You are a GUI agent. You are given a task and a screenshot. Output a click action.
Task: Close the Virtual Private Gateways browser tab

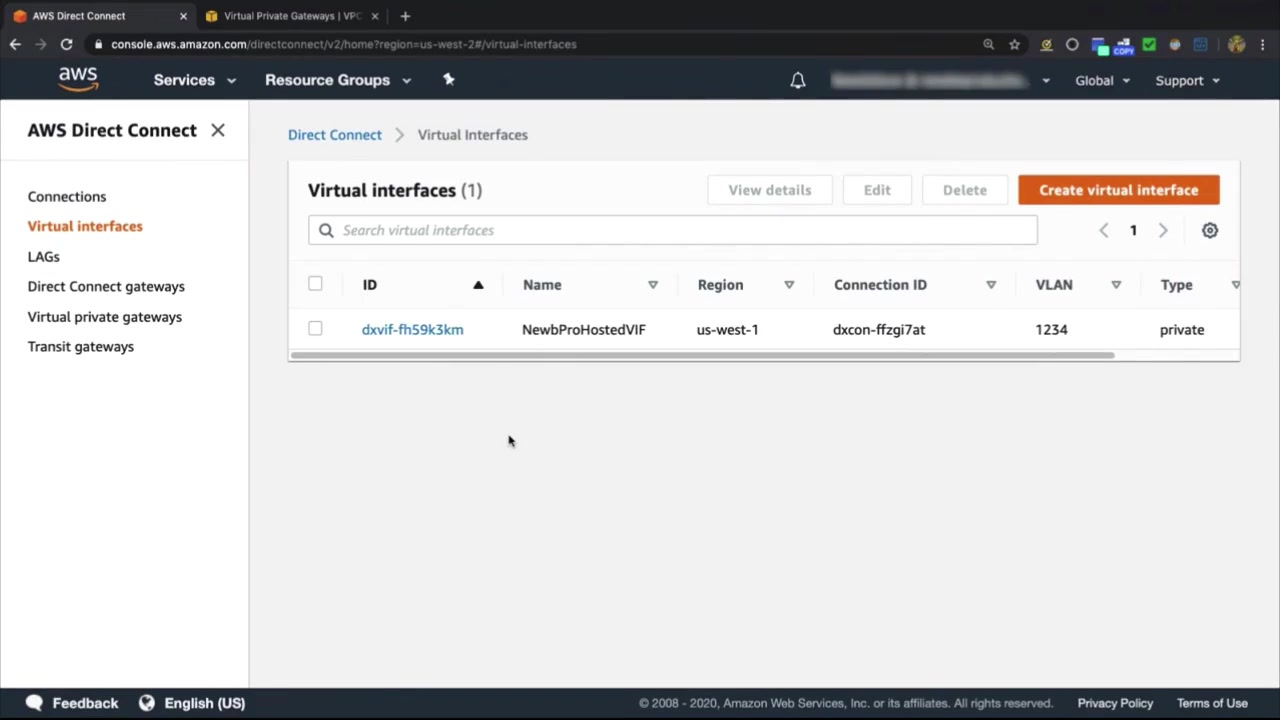point(376,16)
